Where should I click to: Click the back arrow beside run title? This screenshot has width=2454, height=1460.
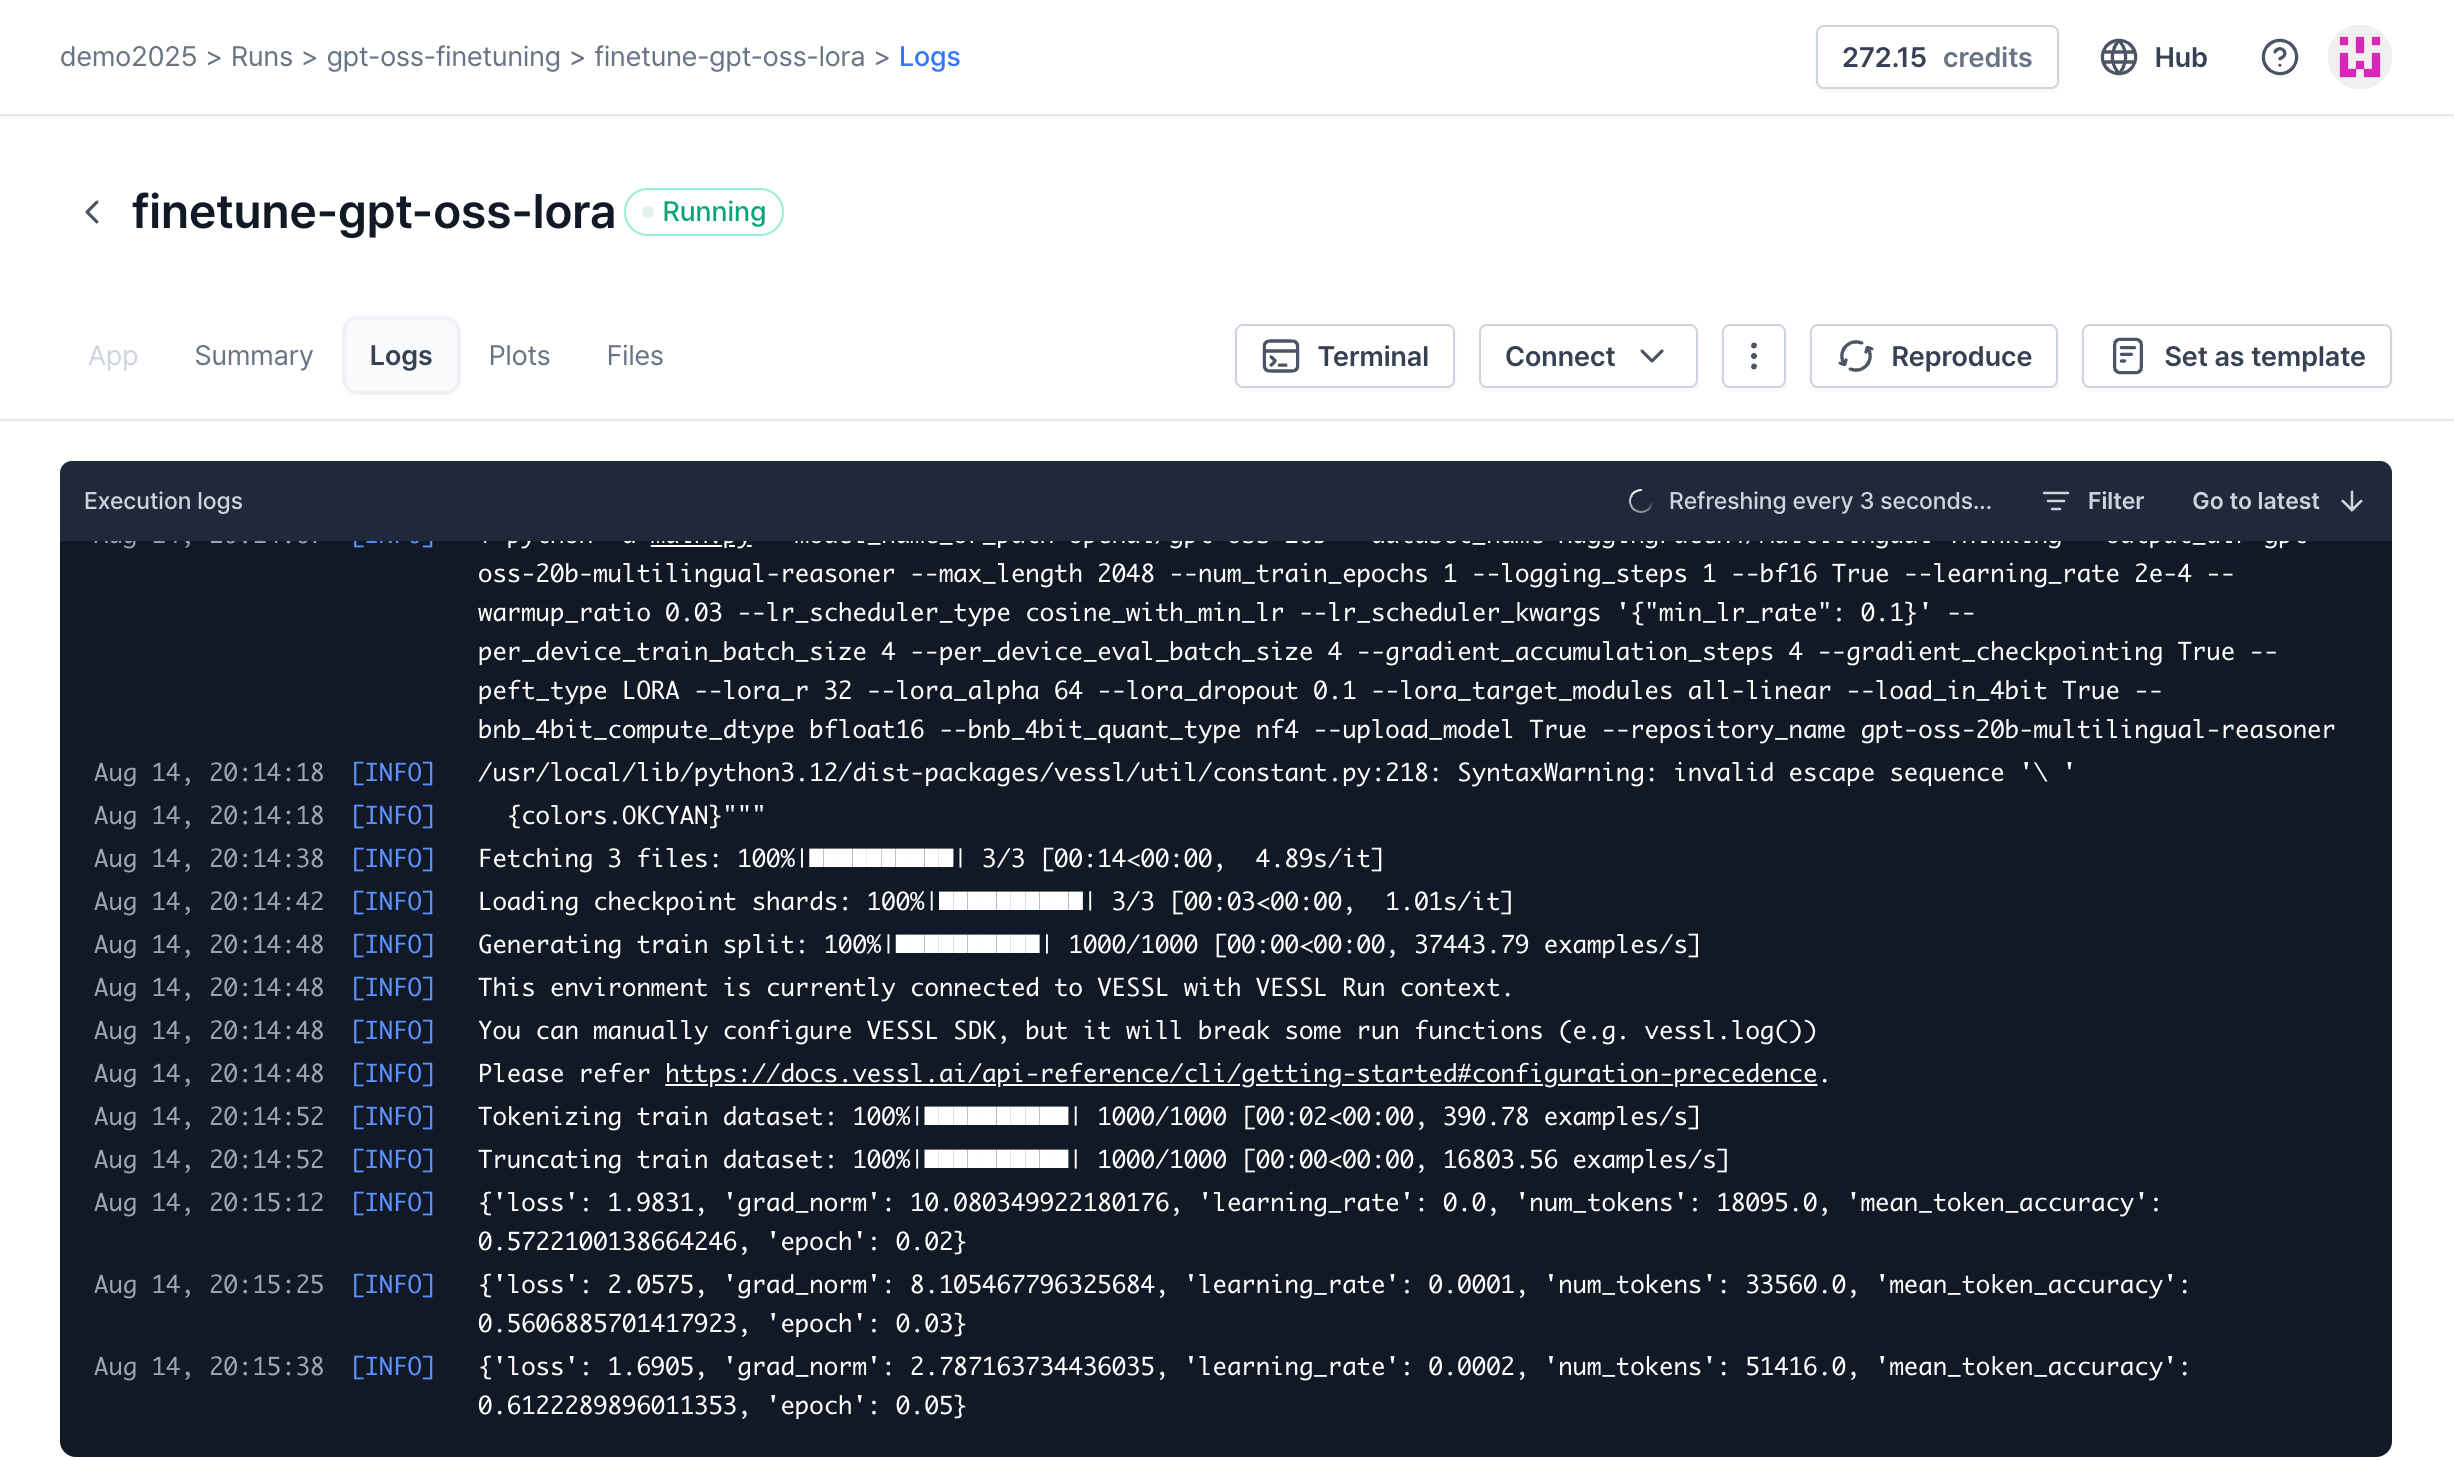(93, 212)
